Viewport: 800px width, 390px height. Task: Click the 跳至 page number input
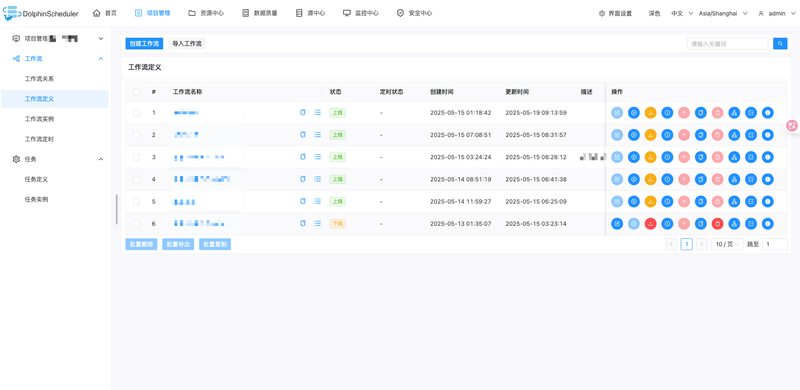[774, 245]
